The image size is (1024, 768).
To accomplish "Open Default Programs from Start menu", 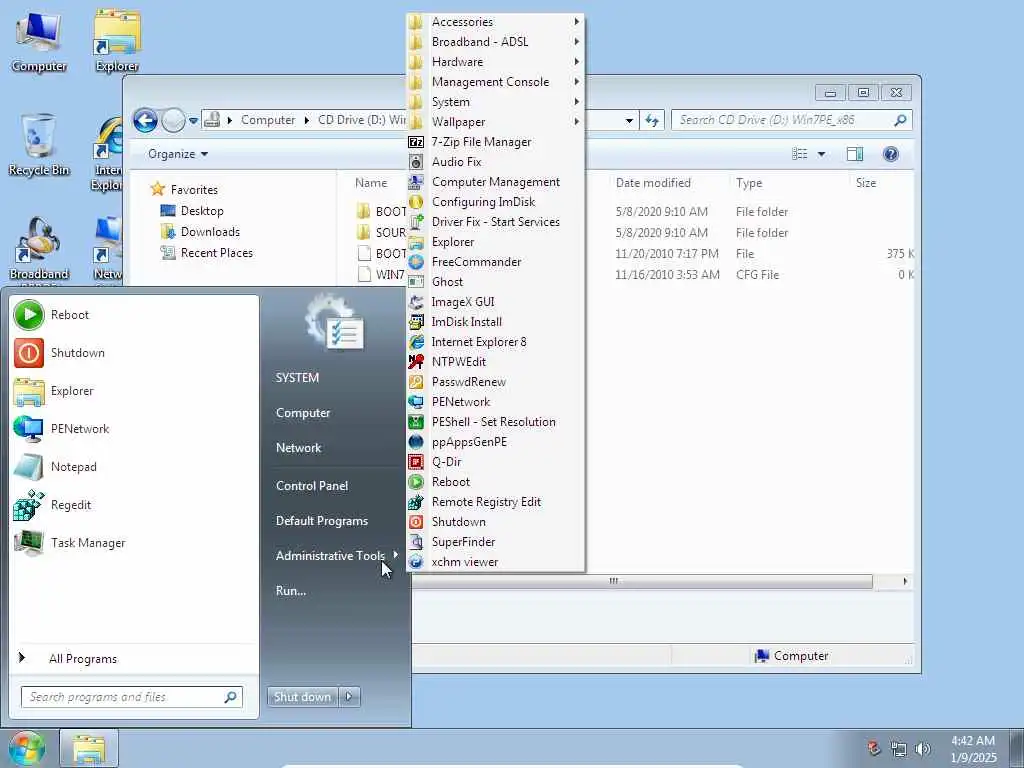I will pyautogui.click(x=322, y=521).
